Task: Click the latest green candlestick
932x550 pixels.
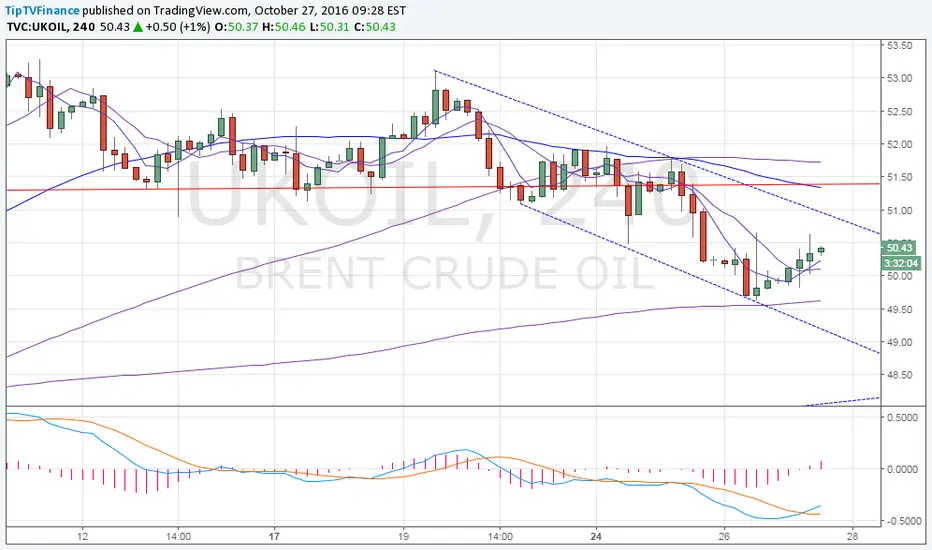Action: coord(821,250)
